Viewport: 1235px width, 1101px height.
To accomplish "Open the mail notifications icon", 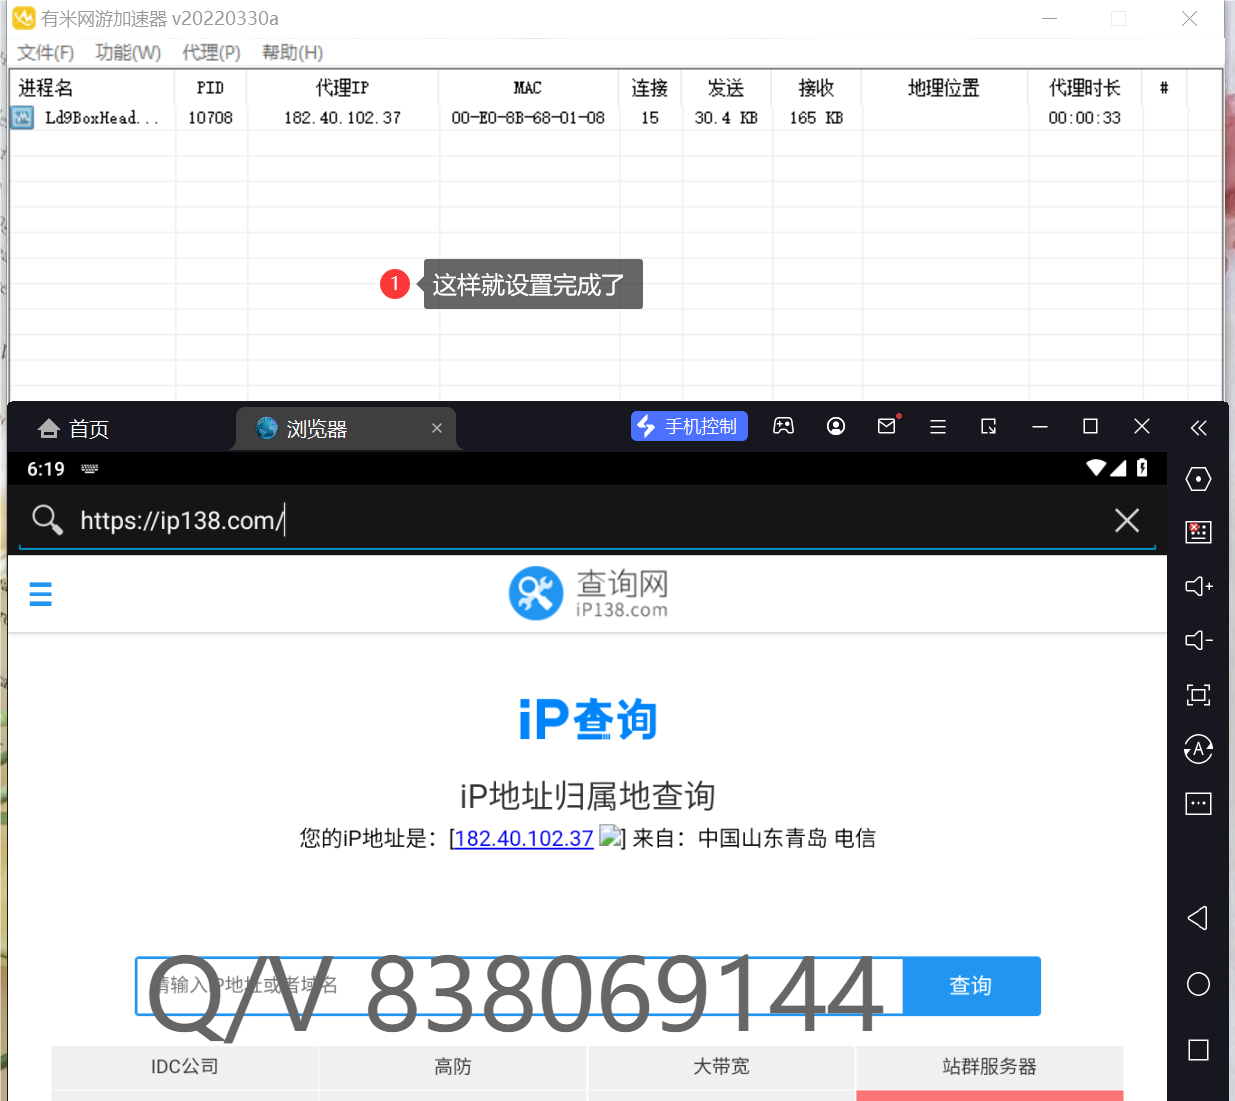I will click(x=887, y=427).
